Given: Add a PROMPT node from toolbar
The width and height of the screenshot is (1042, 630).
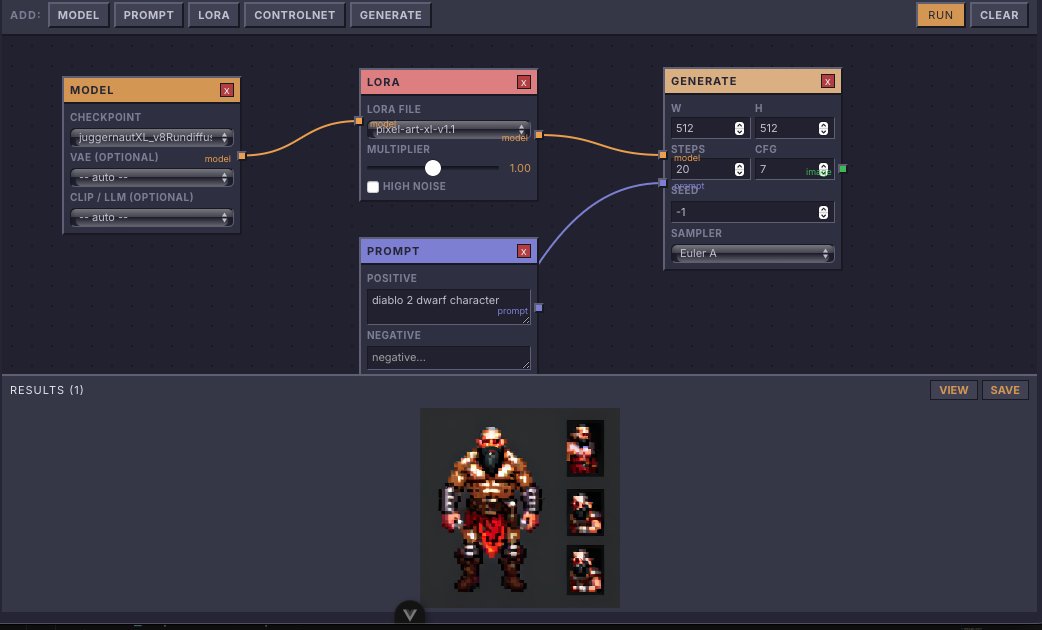Looking at the screenshot, I should 148,15.
